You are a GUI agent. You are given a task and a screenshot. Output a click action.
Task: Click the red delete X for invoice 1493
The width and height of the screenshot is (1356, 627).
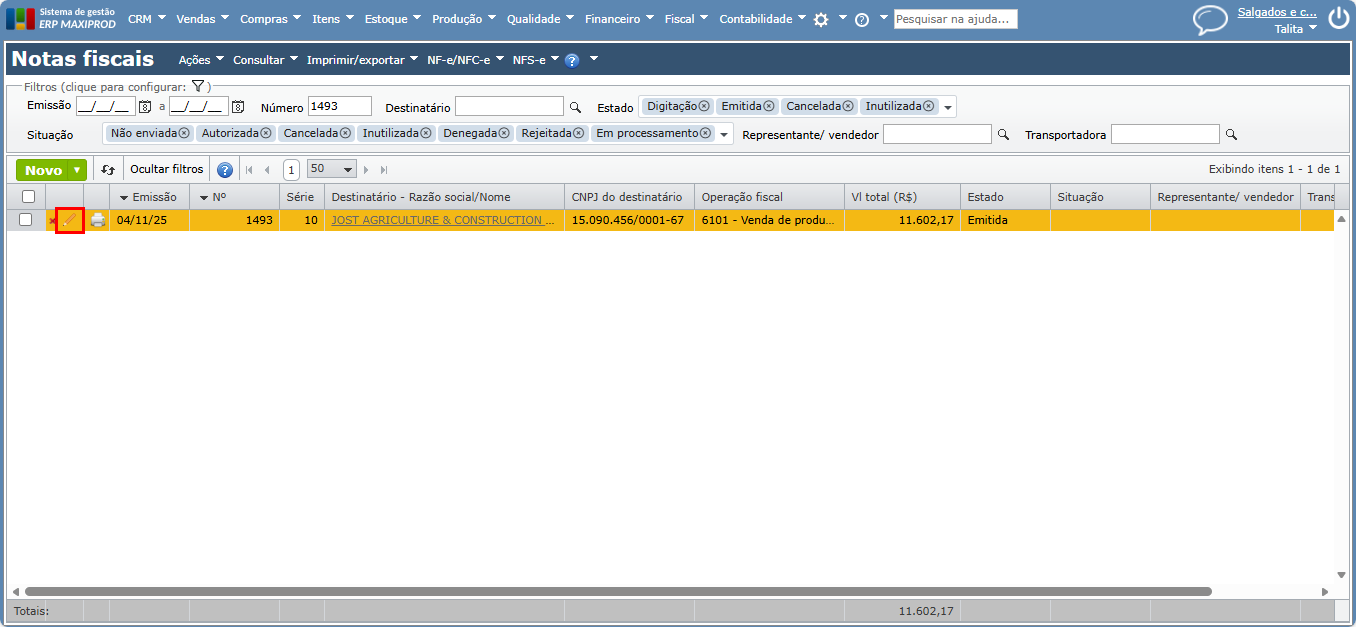click(x=52, y=221)
